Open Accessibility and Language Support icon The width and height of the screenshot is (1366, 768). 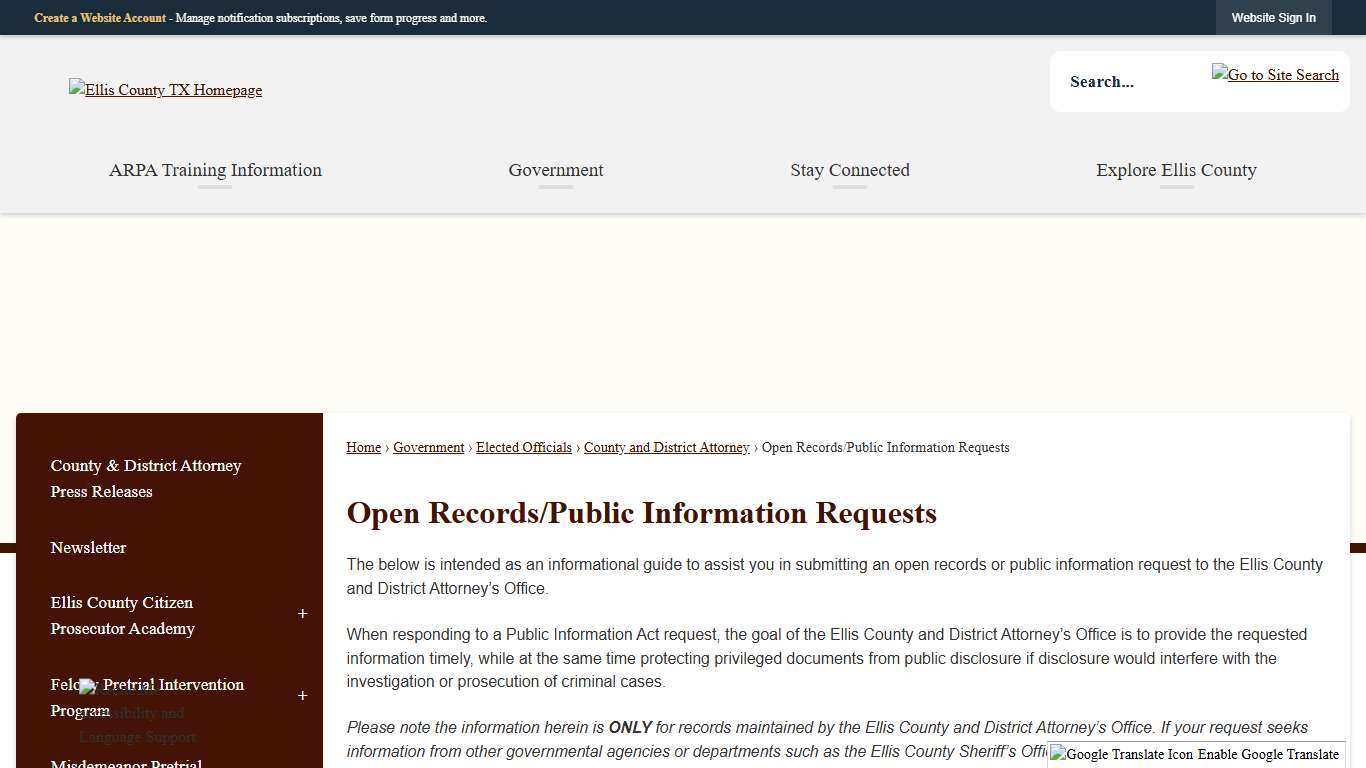tap(88, 687)
